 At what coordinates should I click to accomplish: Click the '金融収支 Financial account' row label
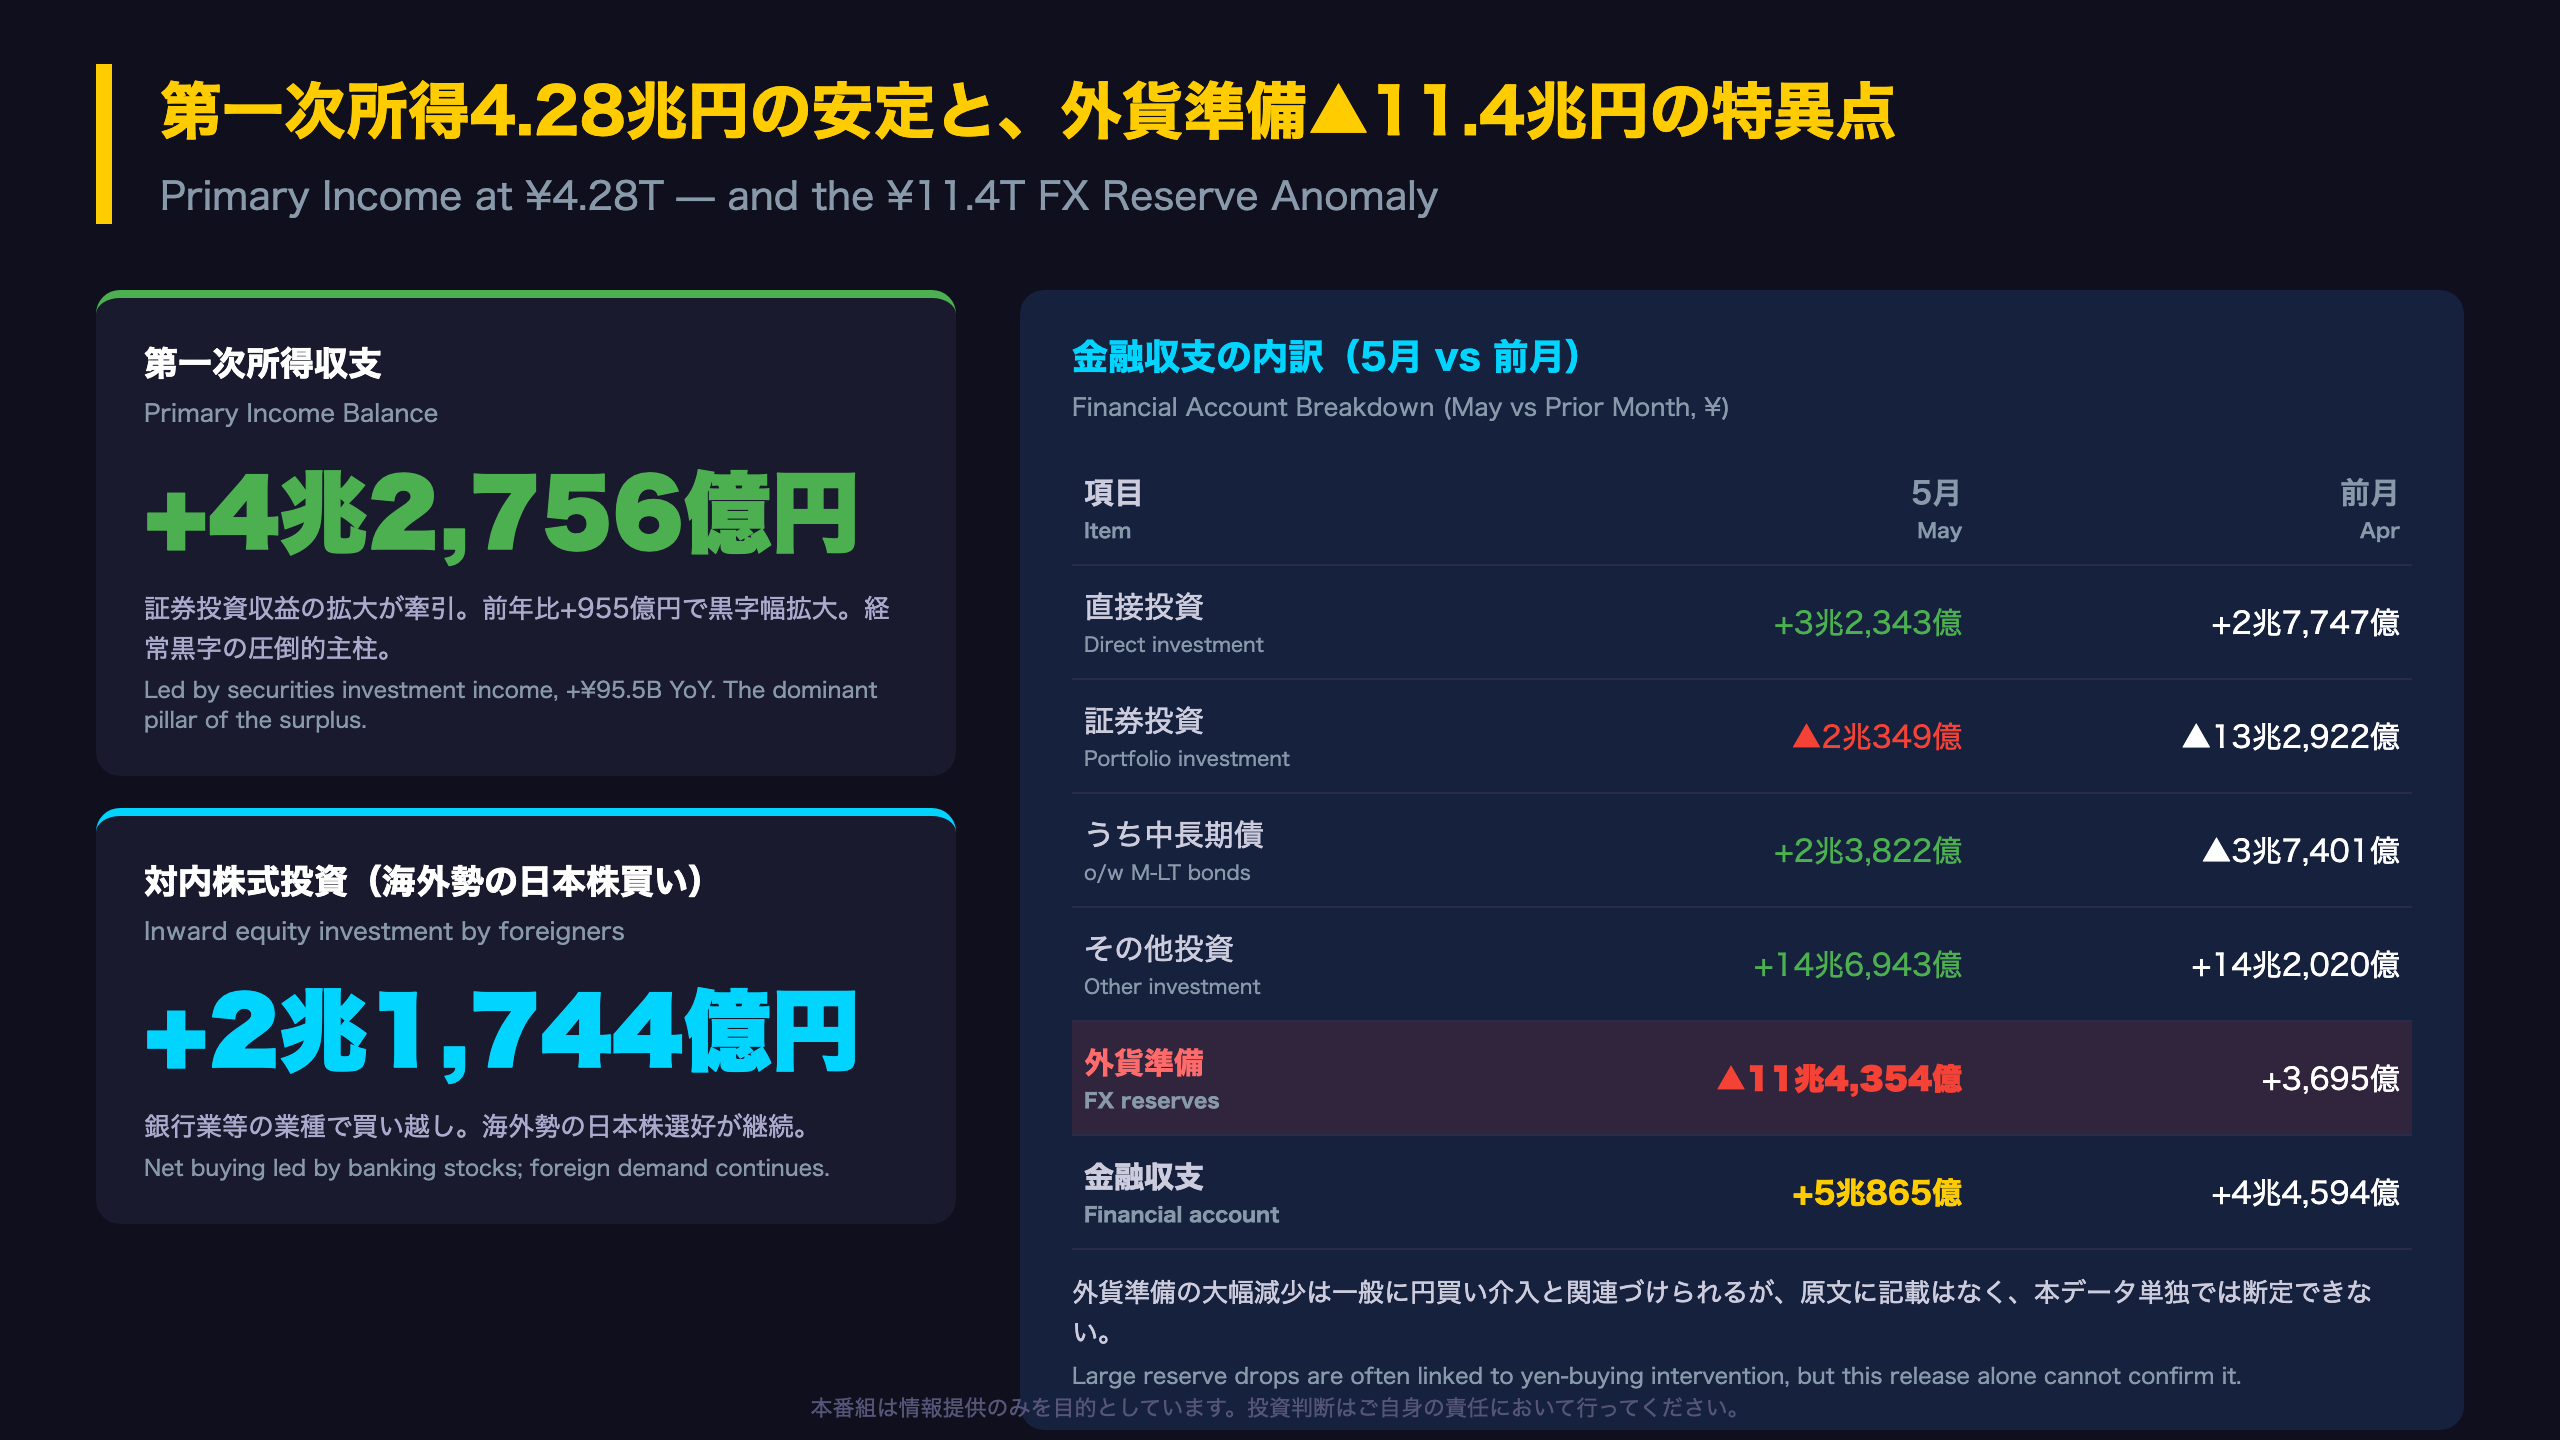click(1181, 1193)
